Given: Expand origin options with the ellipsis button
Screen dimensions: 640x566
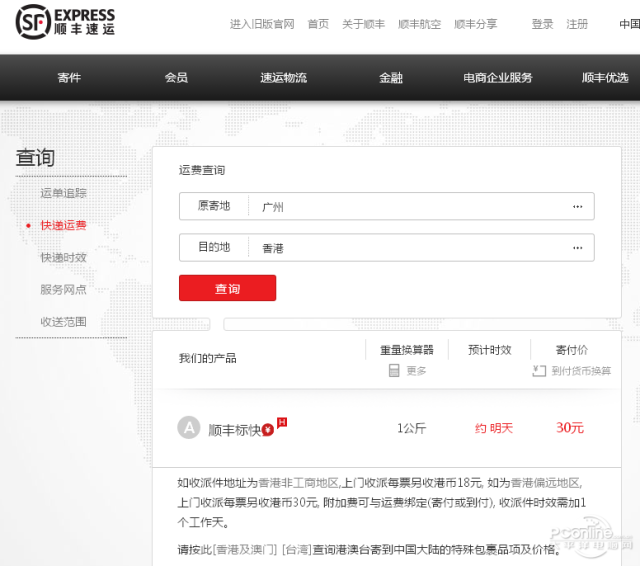Looking at the screenshot, I should (x=578, y=206).
